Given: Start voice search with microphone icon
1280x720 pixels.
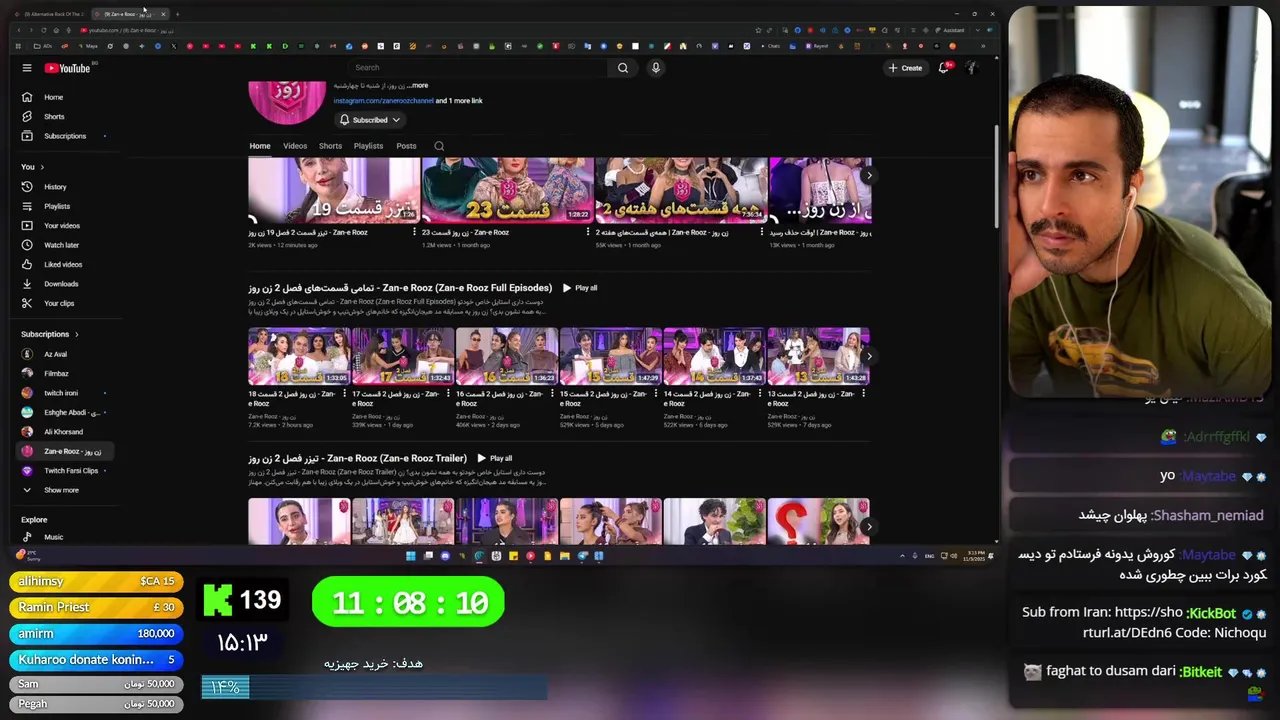Looking at the screenshot, I should [656, 68].
